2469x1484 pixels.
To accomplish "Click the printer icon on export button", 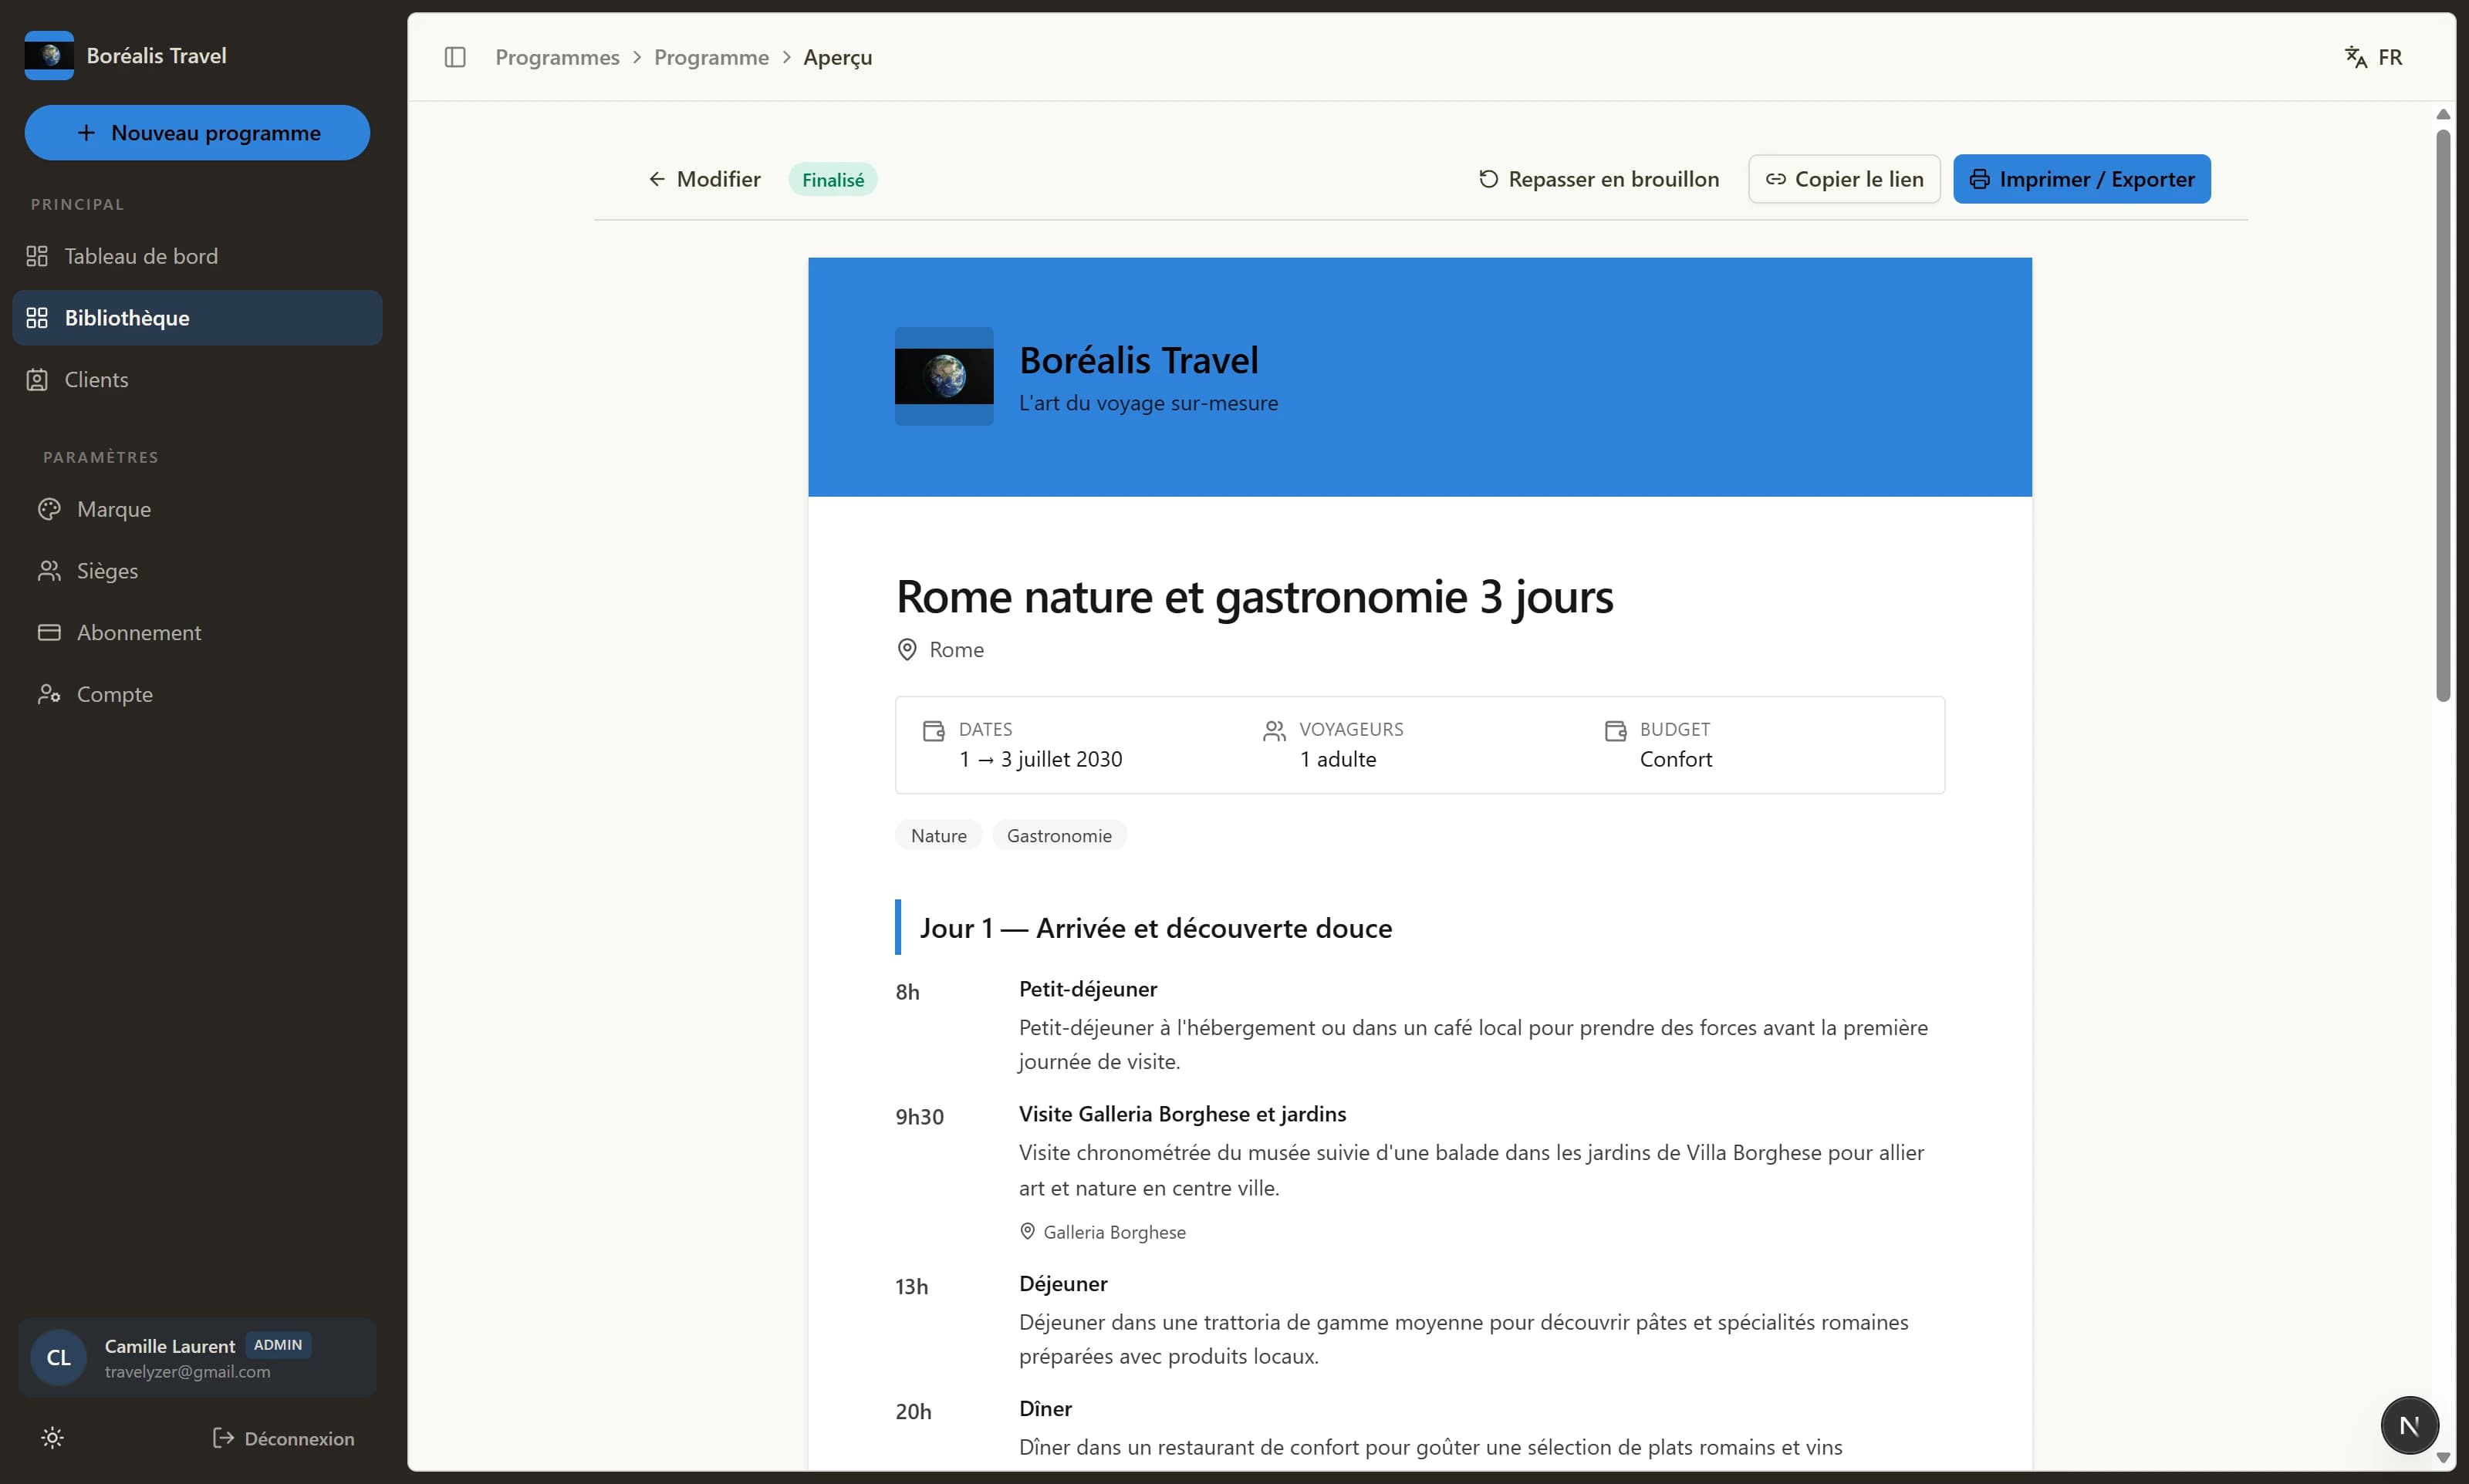I will click(x=1980, y=179).
